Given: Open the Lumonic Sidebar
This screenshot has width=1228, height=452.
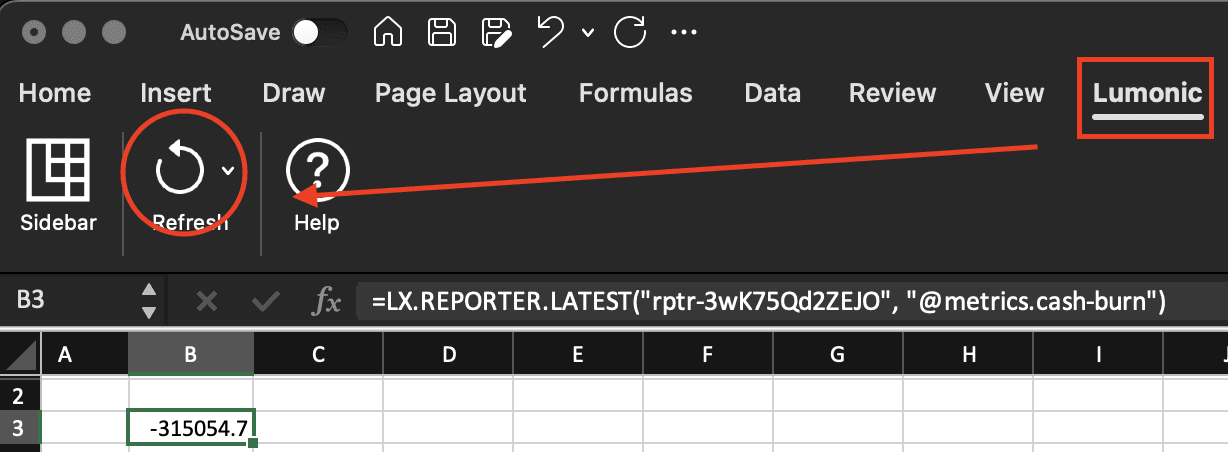Looking at the screenshot, I should (x=58, y=187).
